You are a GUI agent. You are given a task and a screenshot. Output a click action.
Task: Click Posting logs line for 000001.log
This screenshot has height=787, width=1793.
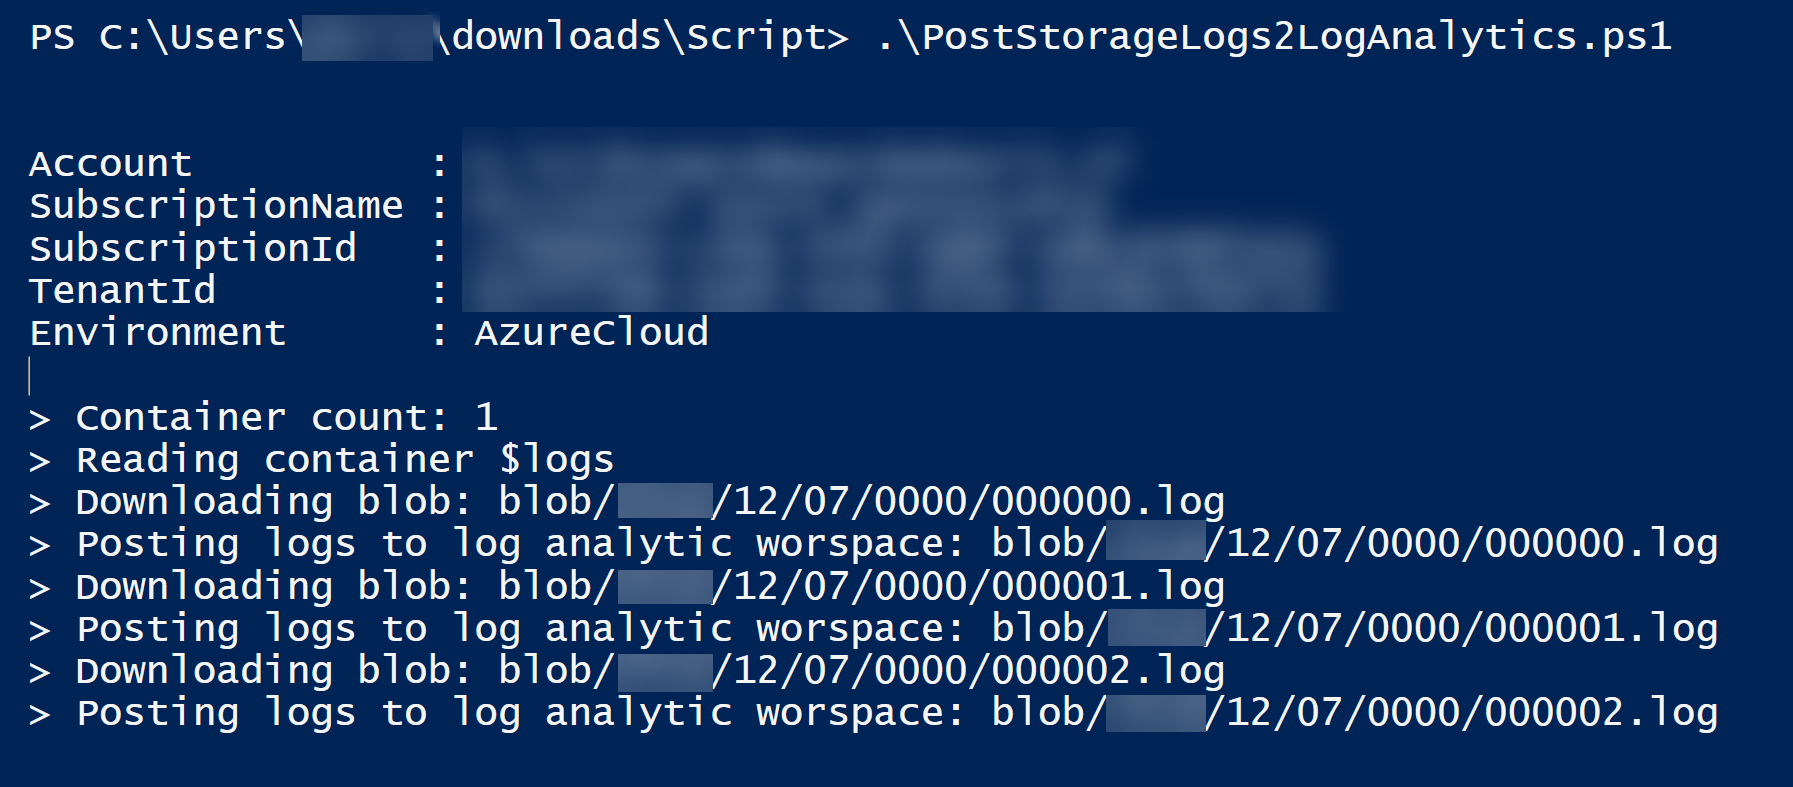874,629
